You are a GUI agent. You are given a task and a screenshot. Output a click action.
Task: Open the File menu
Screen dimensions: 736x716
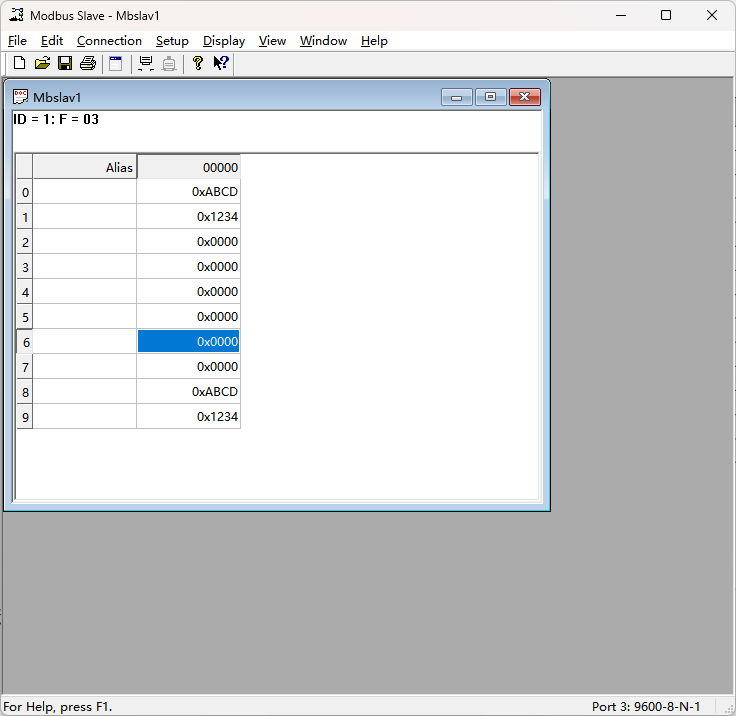(17, 41)
